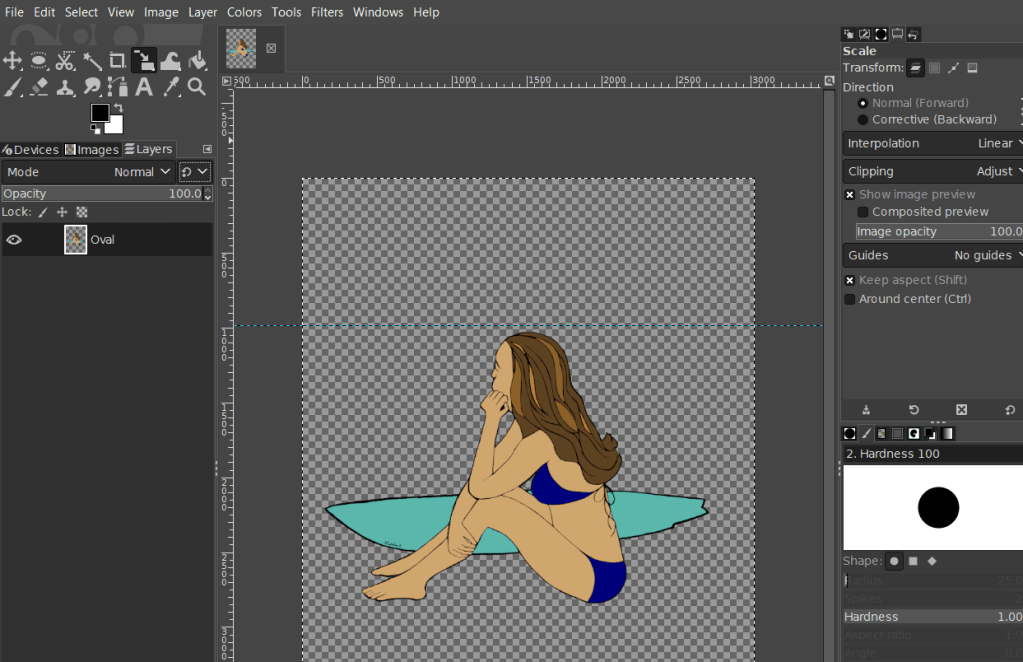The image size is (1023, 662).
Task: Select the Move tool
Action: point(13,61)
